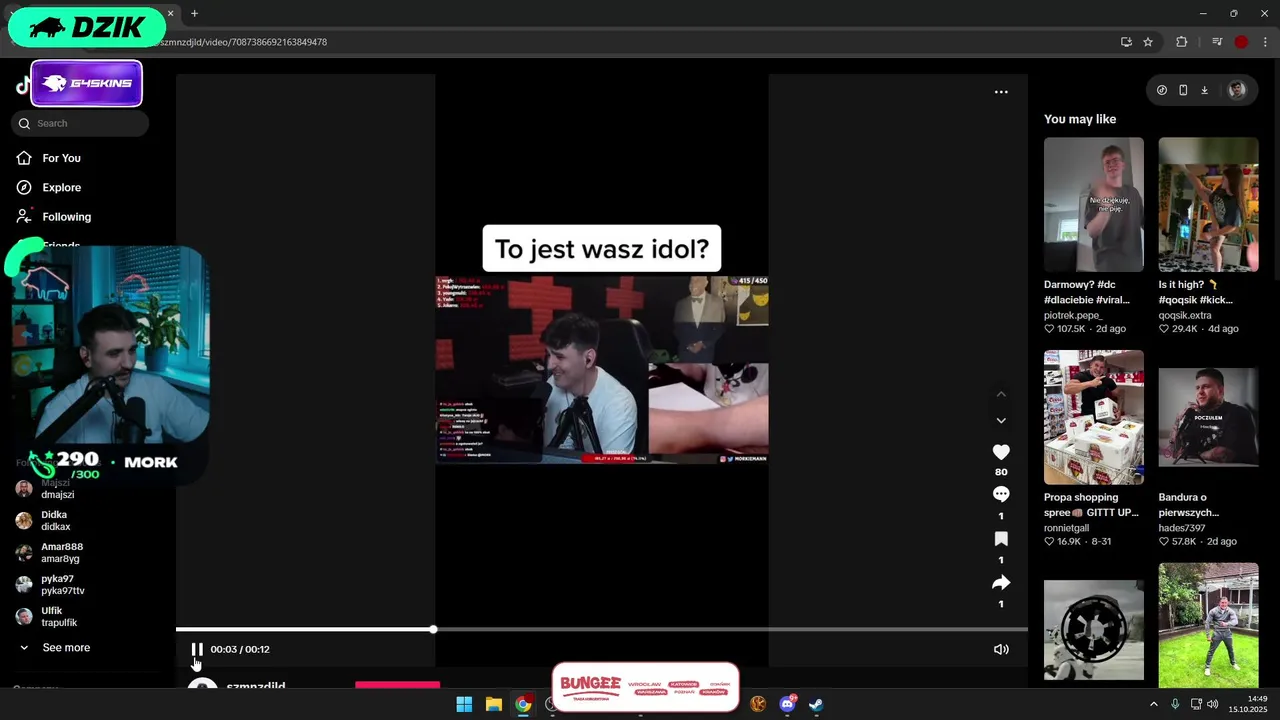Image resolution: width=1280 pixels, height=720 pixels.
Task: Open the 'Propa shopping spree' video thumbnail
Action: tap(1094, 417)
